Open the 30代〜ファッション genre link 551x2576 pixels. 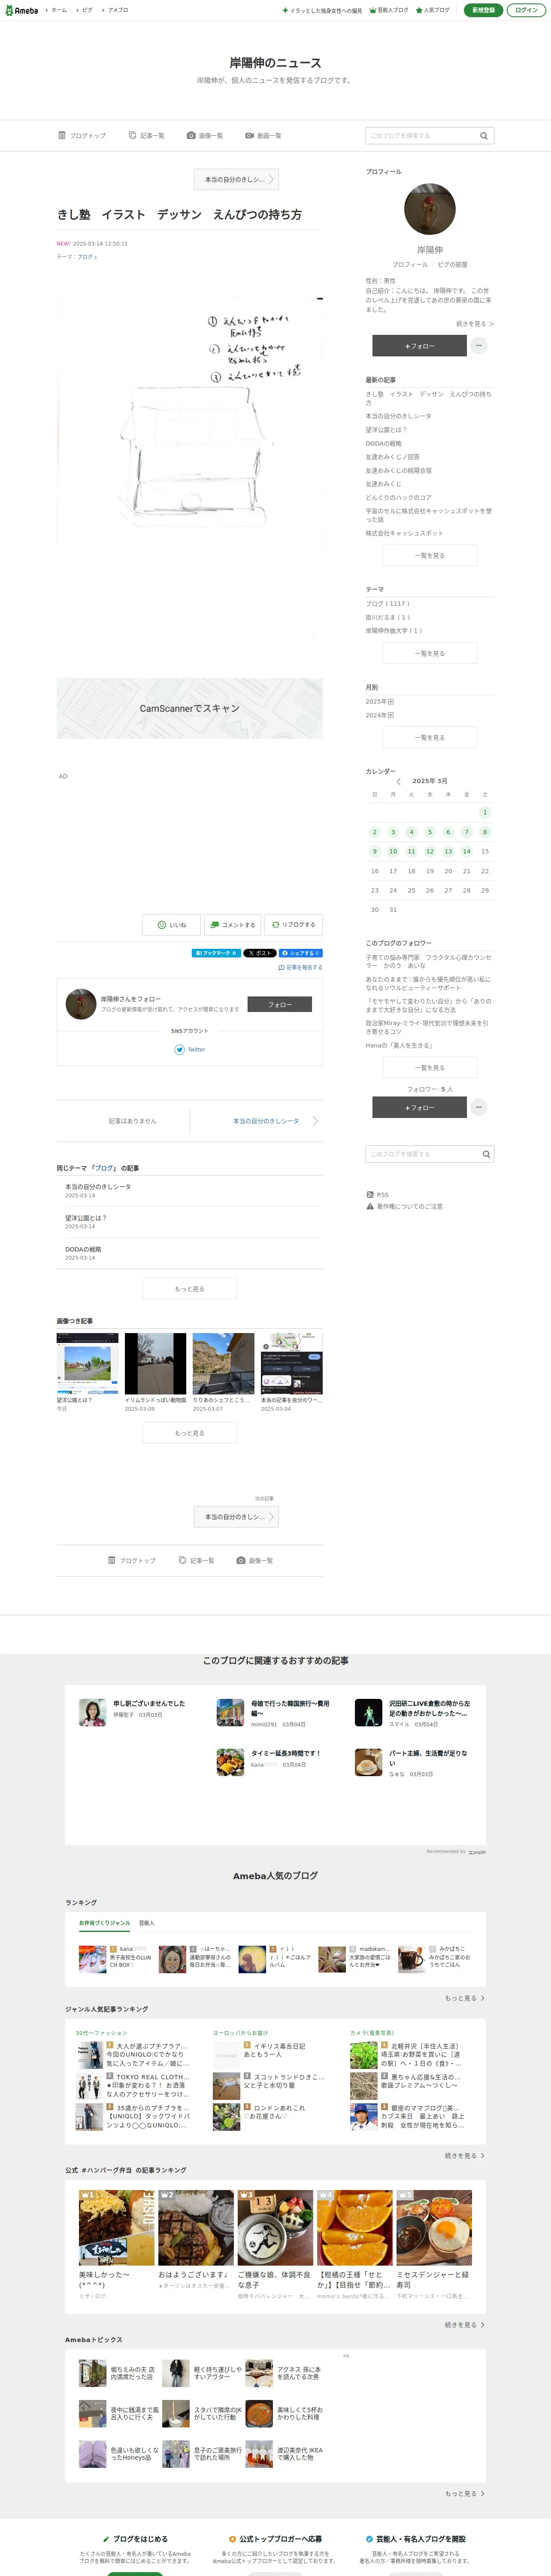(x=101, y=2033)
